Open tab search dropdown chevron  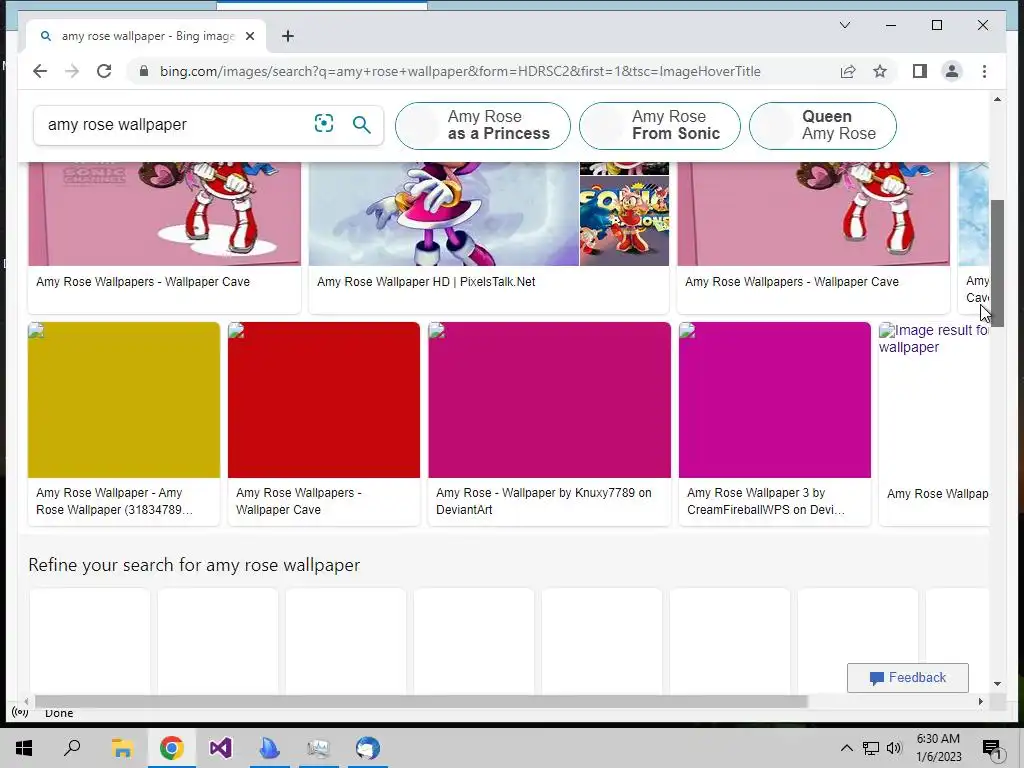click(844, 25)
